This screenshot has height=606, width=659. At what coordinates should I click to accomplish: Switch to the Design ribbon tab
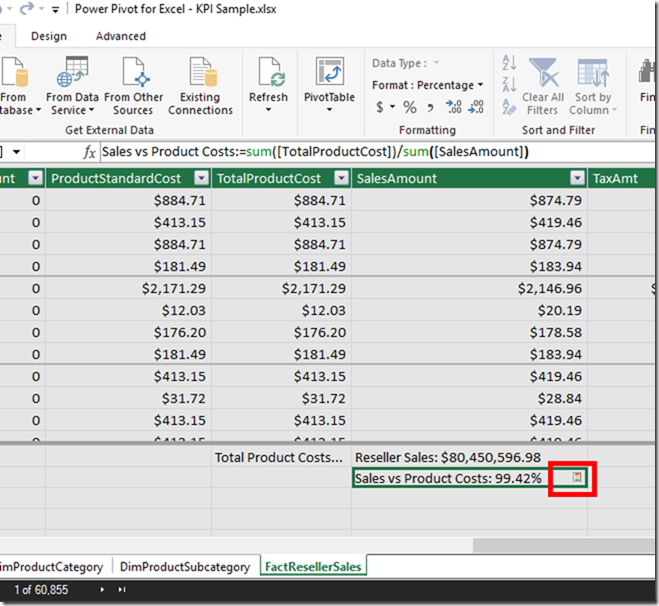49,36
